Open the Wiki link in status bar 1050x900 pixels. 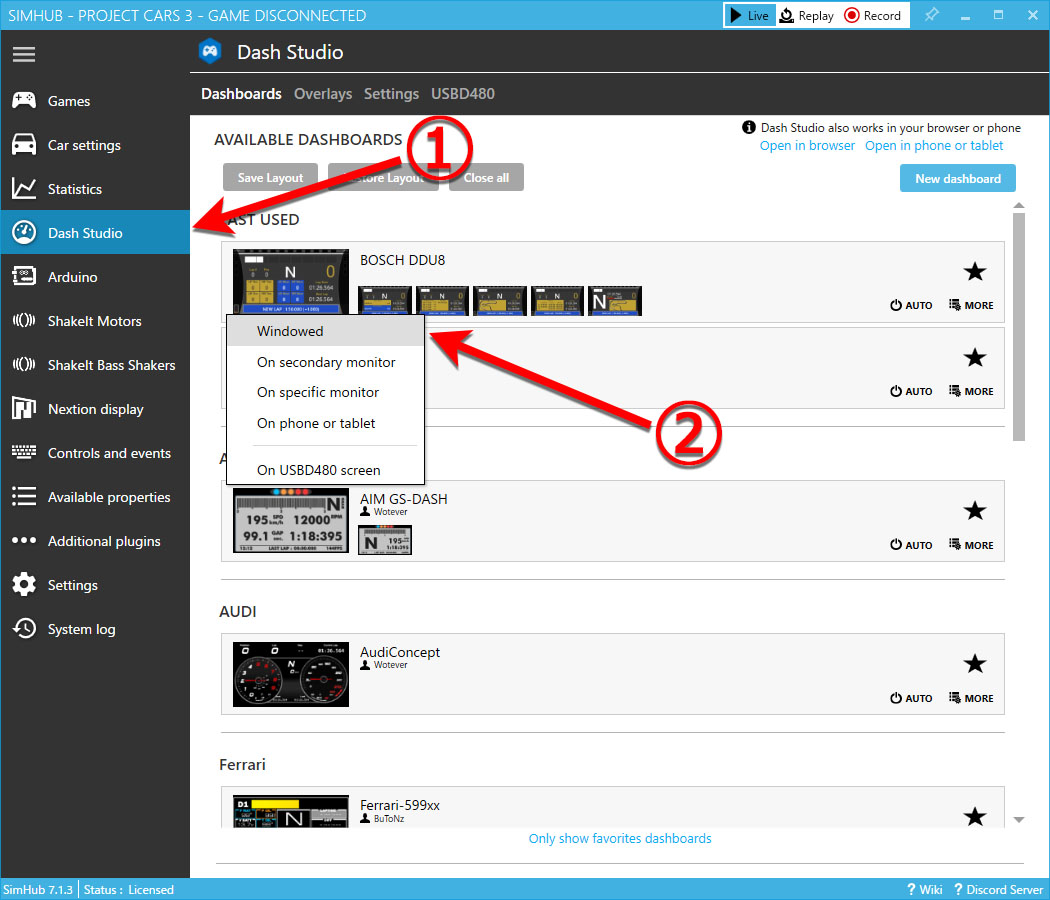click(x=924, y=889)
